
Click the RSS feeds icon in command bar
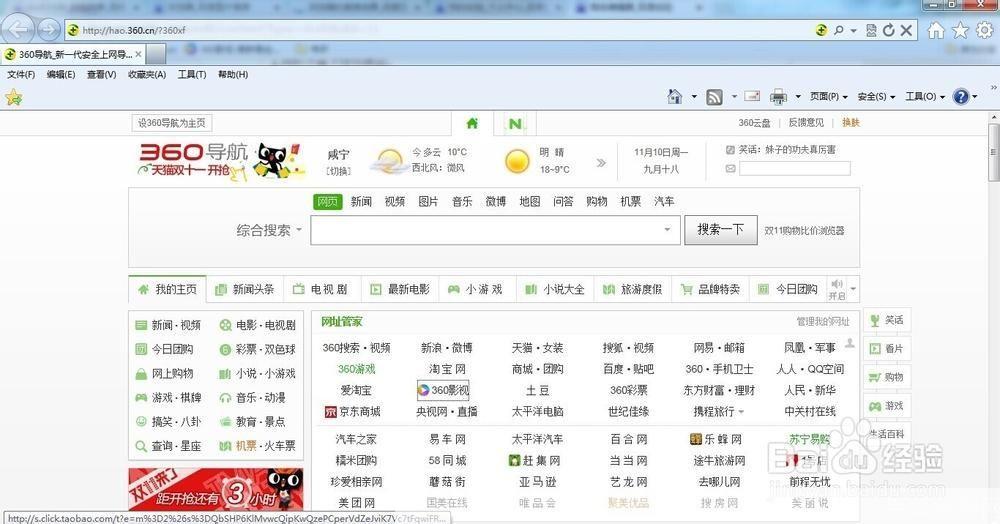point(714,97)
